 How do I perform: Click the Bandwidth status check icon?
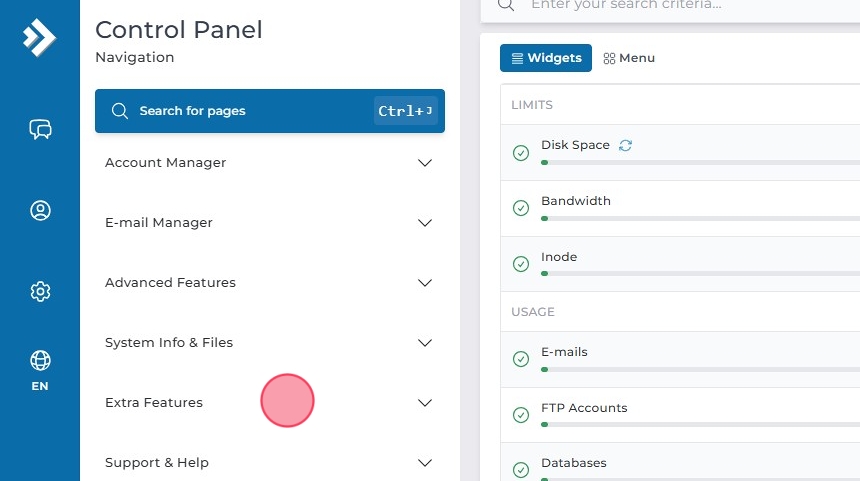(x=520, y=208)
